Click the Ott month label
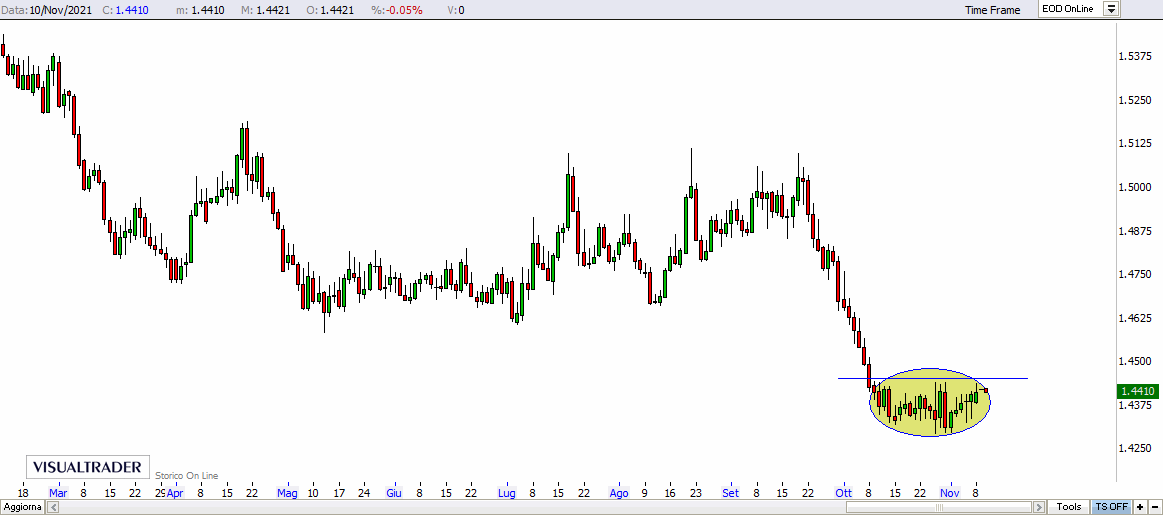Image resolution: width=1163 pixels, height=515 pixels. coord(843,493)
